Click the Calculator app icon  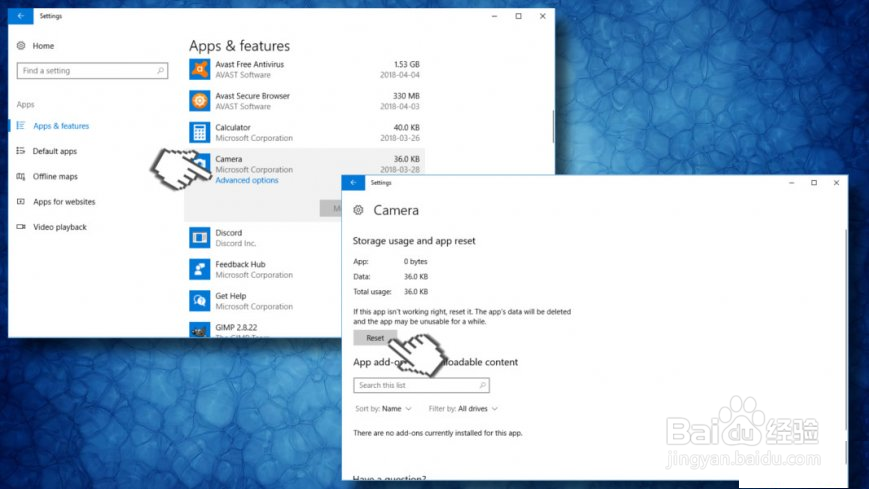click(200, 133)
